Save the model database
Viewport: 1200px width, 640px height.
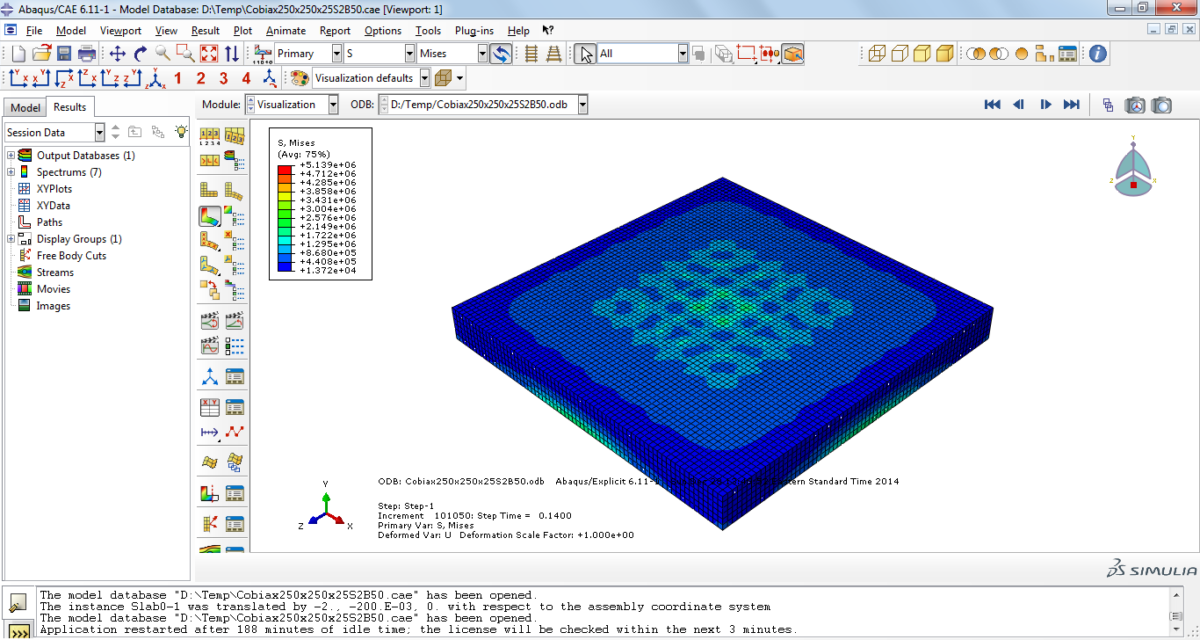pos(62,53)
